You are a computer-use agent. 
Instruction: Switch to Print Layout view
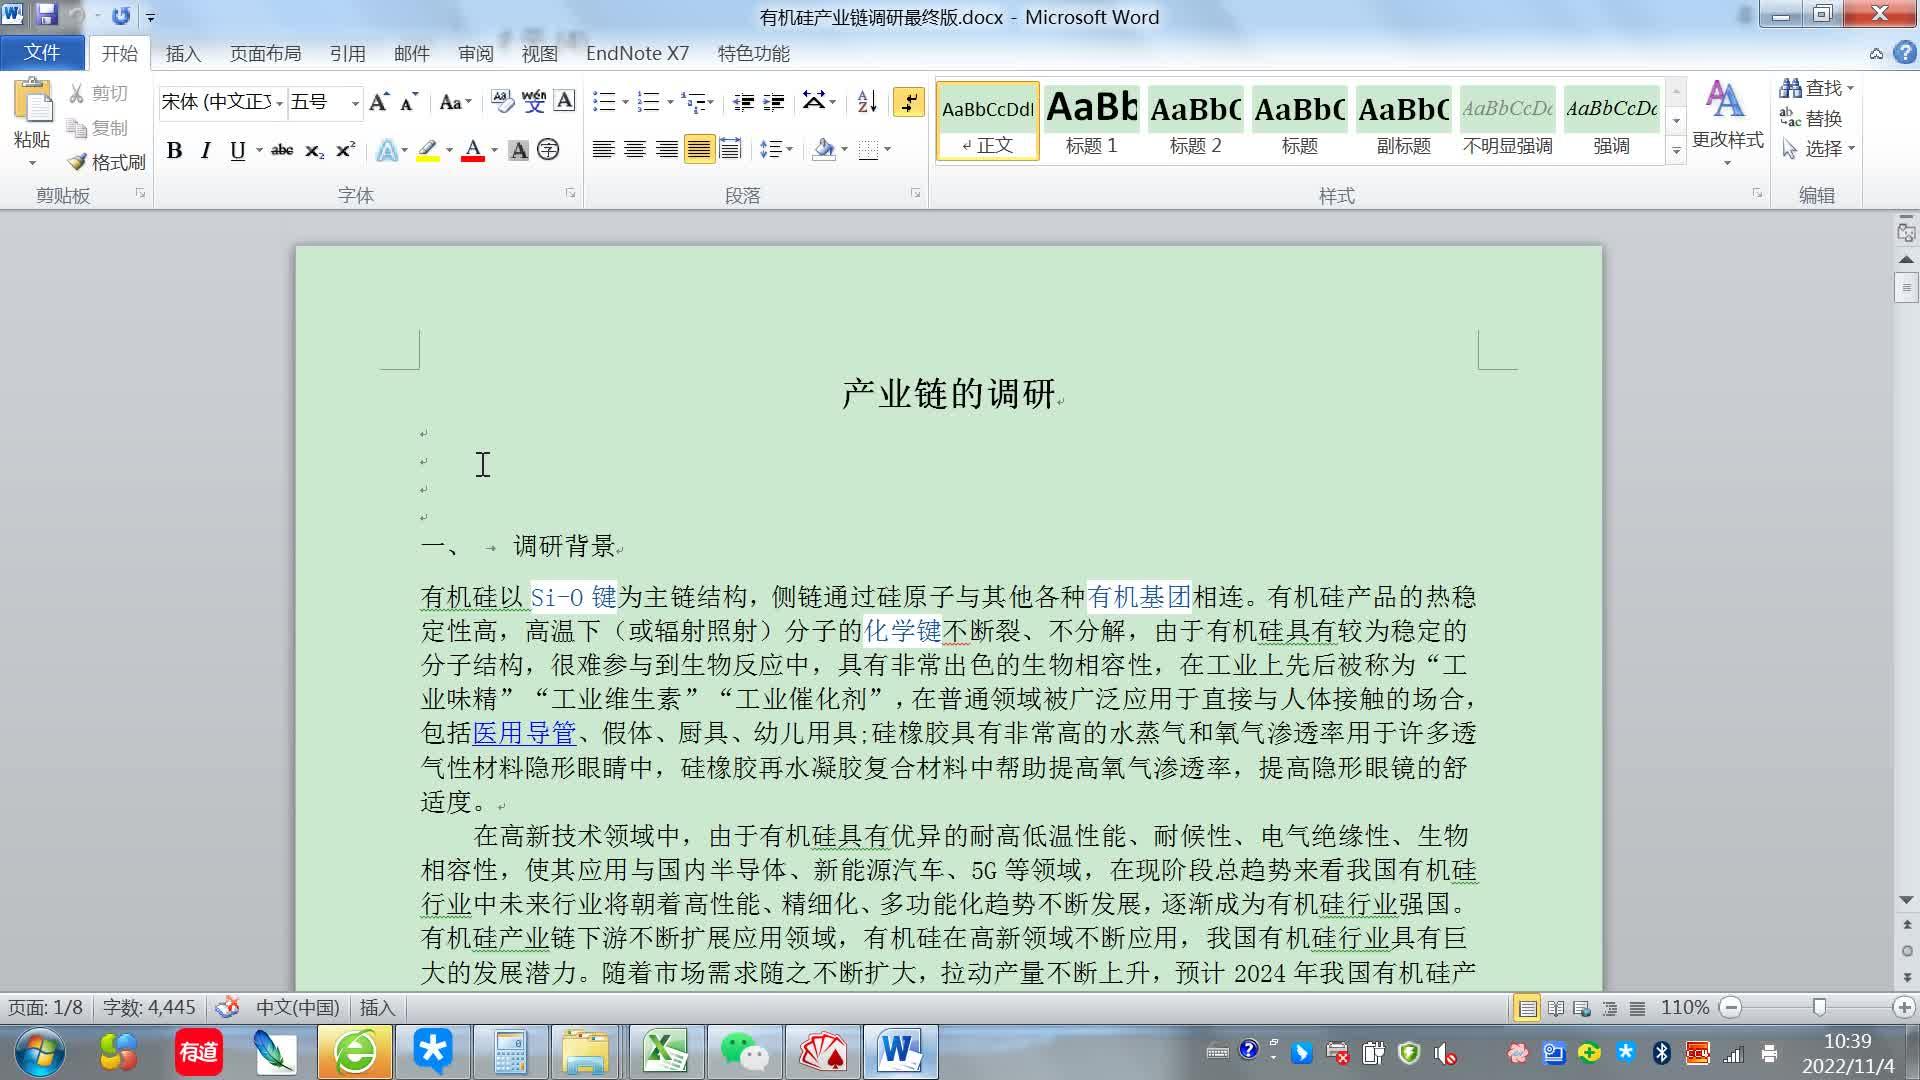tap(1527, 1008)
